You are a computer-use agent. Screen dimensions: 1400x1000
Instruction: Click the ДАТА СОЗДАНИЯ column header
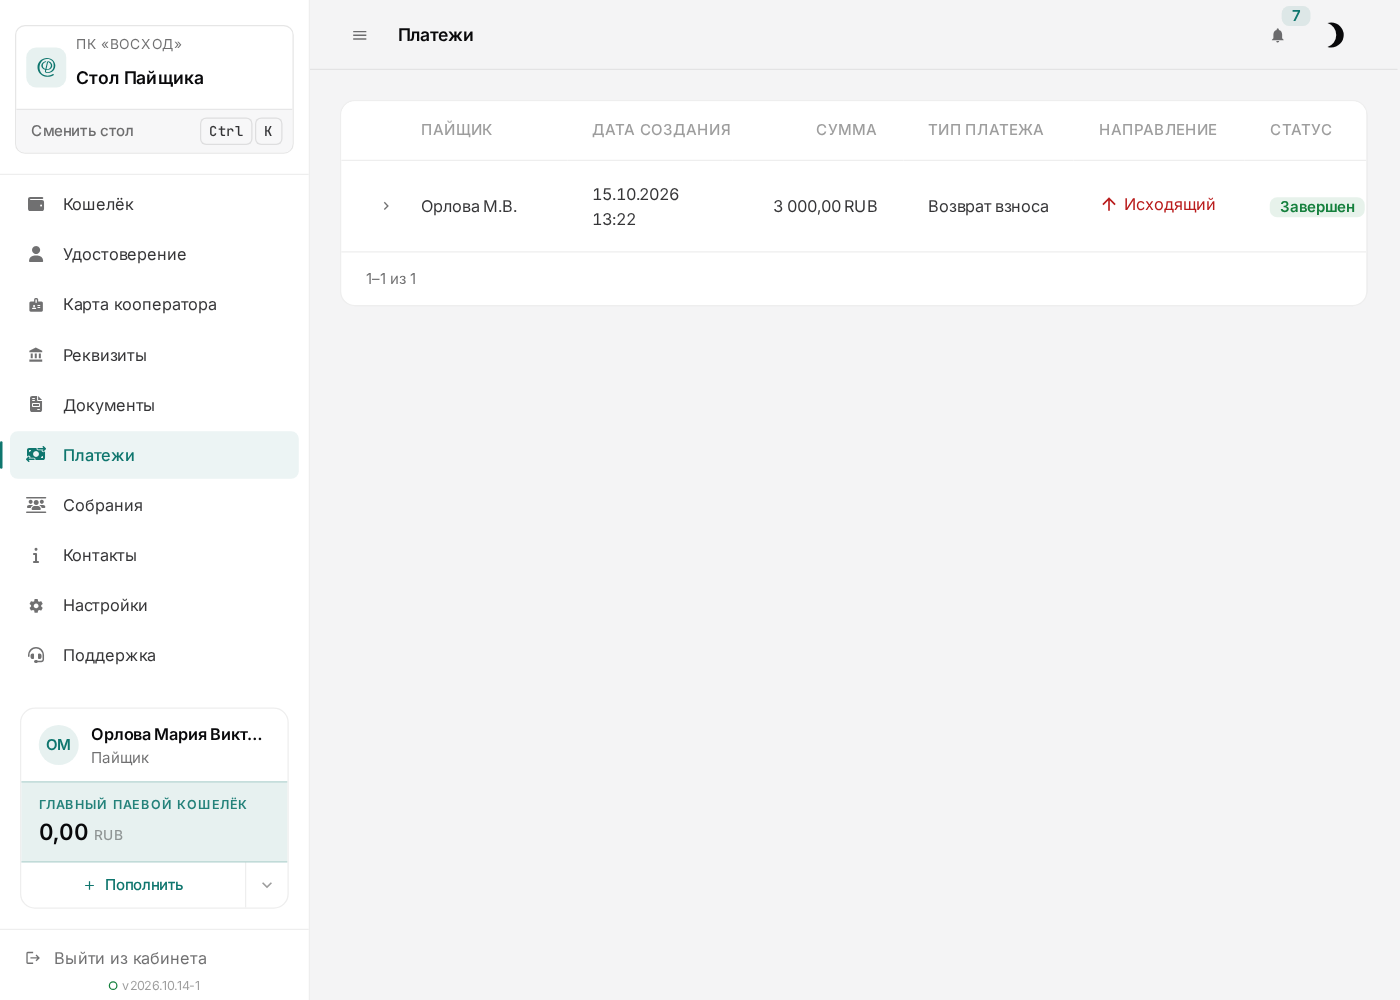point(661,130)
